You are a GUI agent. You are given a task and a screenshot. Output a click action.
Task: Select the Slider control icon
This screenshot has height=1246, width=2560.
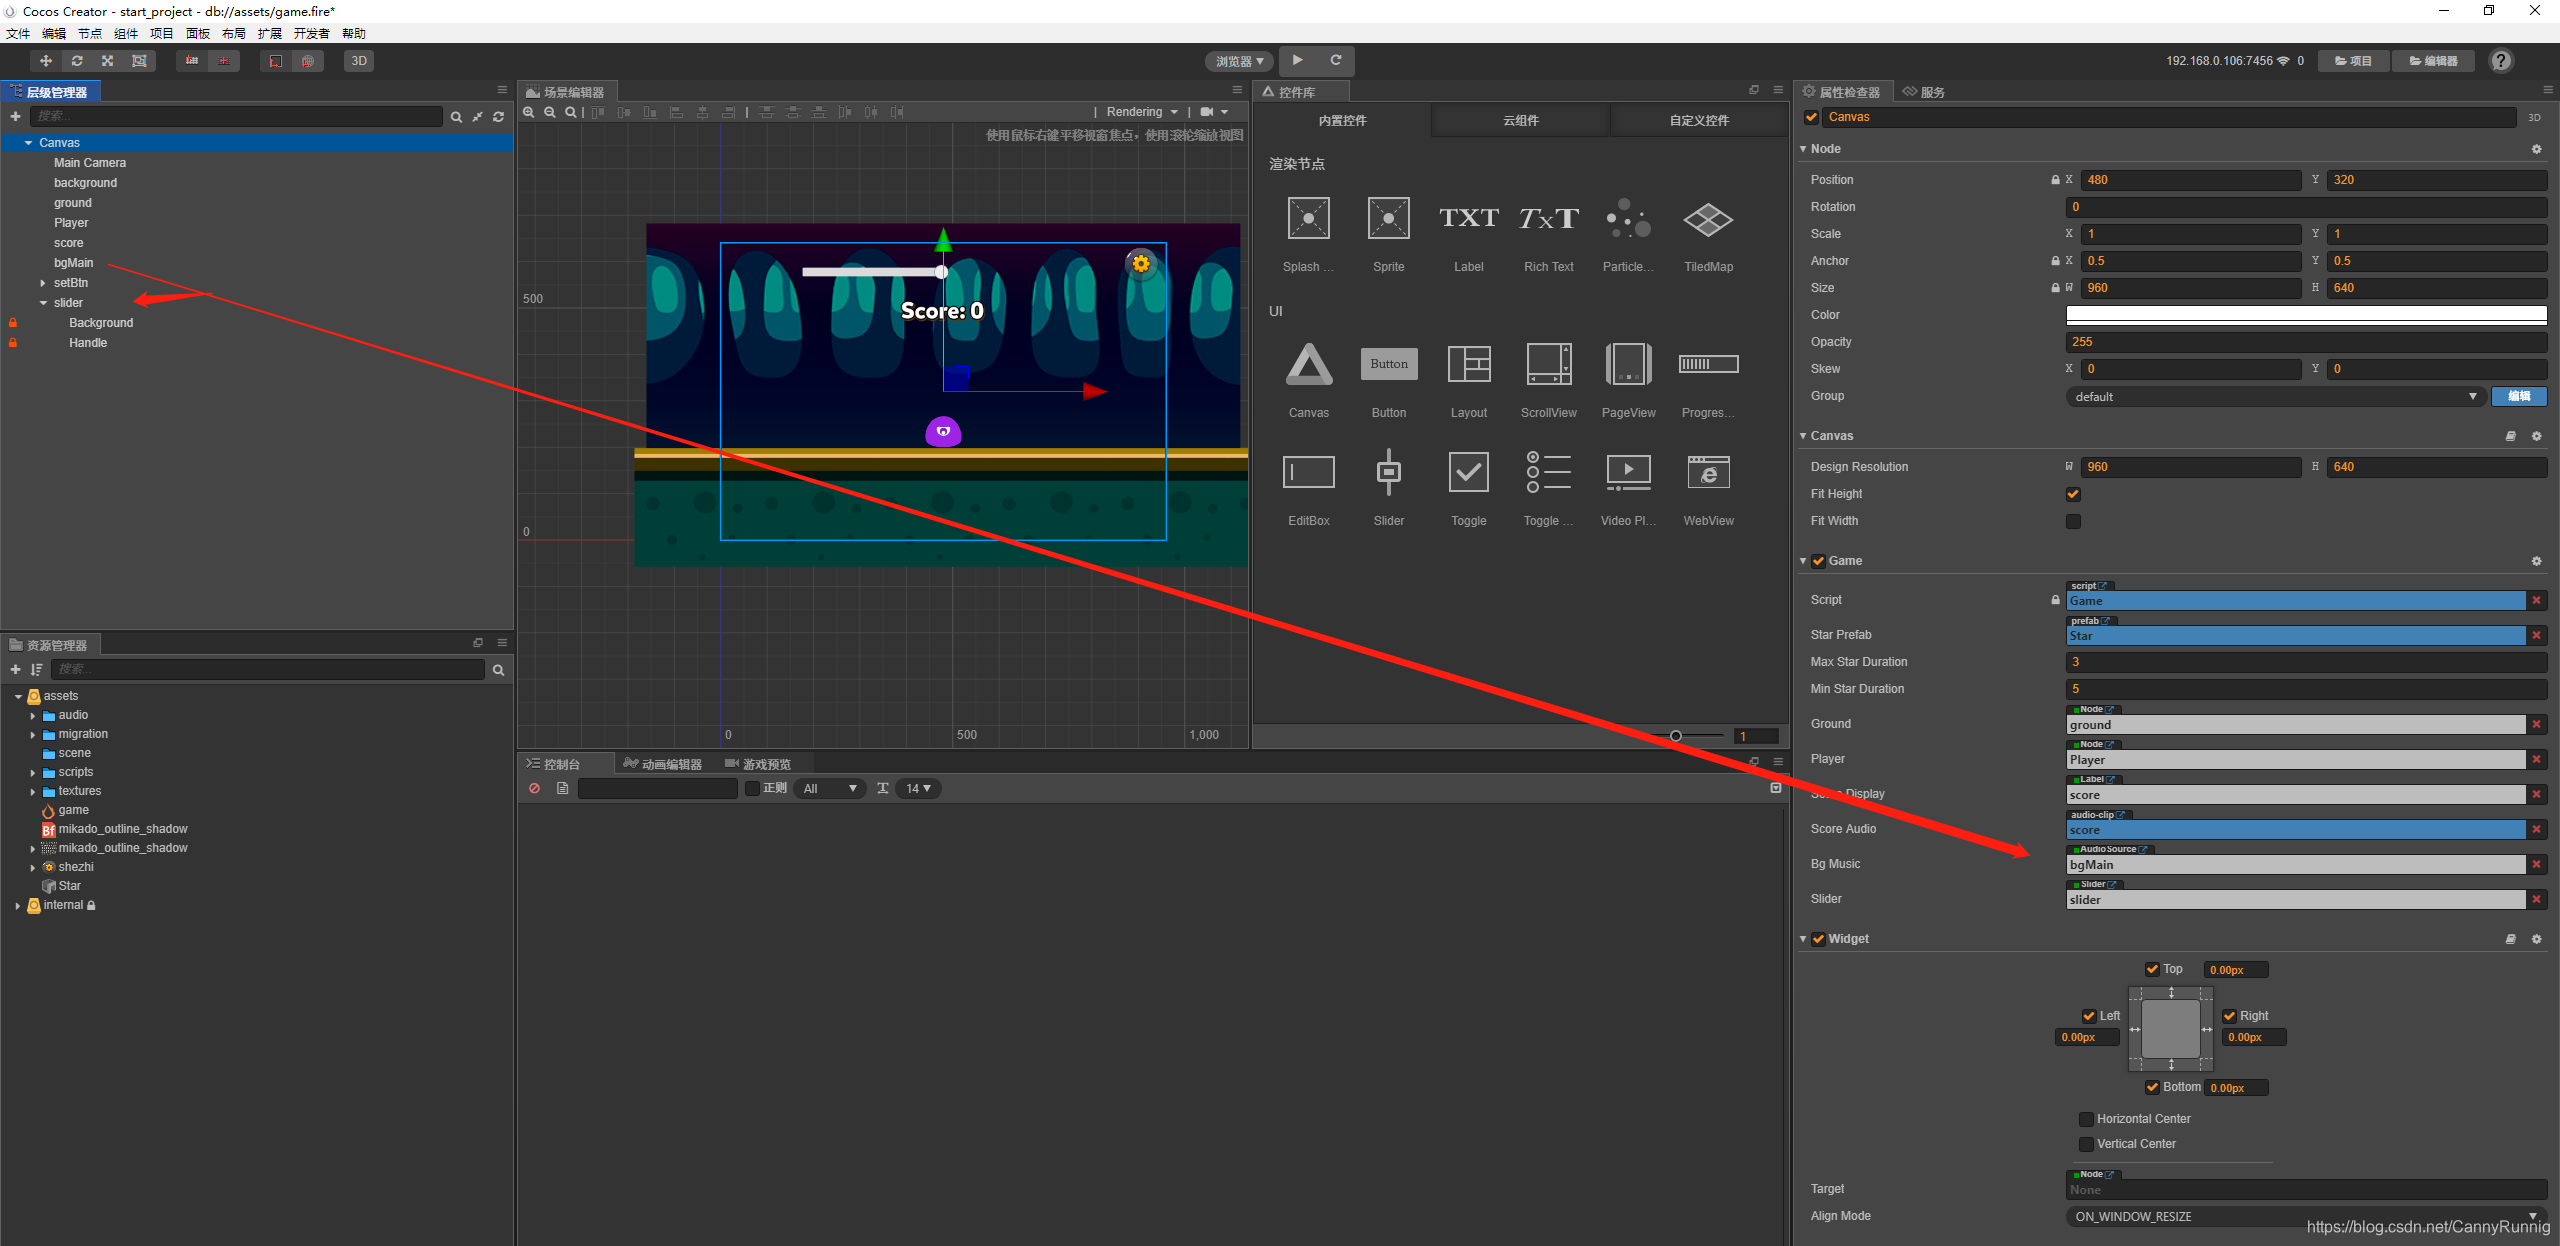coord(1388,473)
